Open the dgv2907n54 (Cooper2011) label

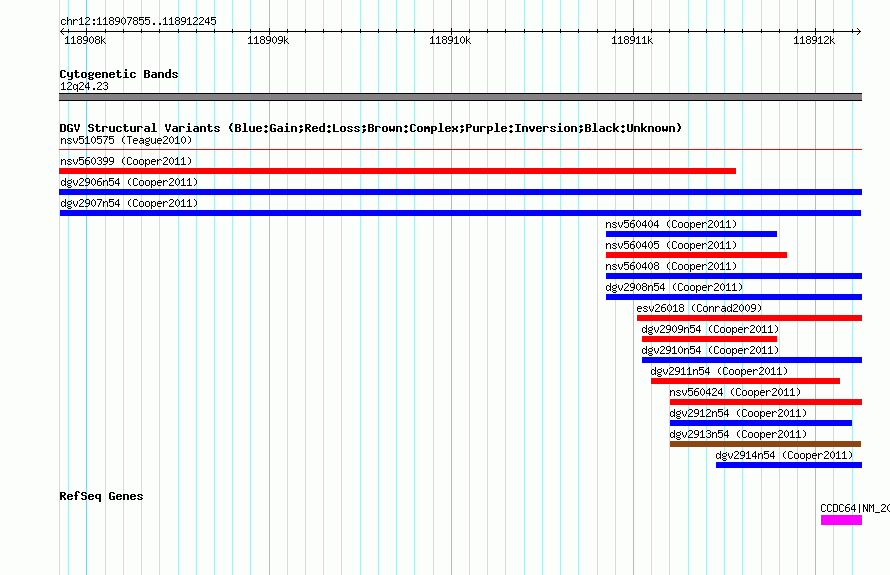(x=129, y=203)
